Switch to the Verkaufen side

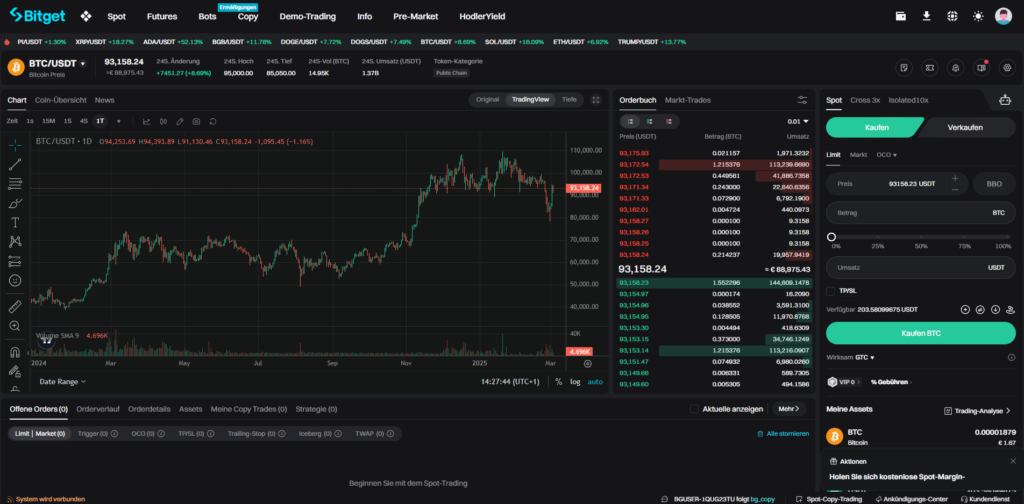click(965, 127)
